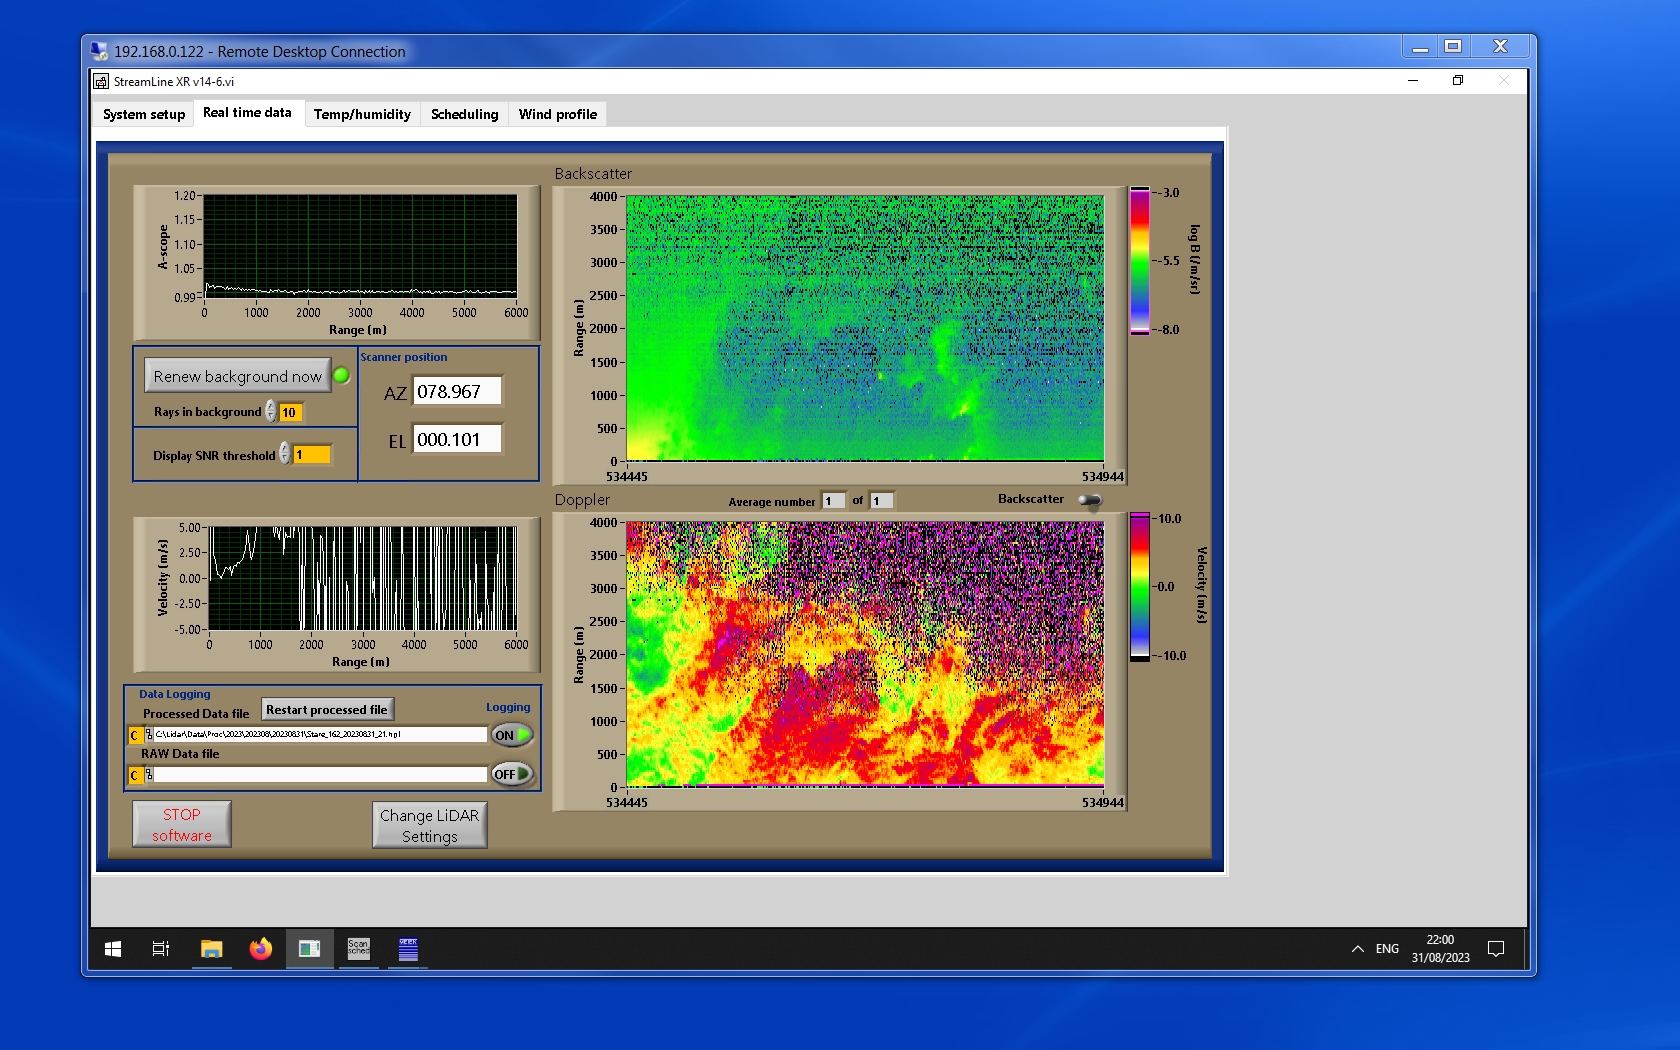Open the Scan scheduler taskbar icon
Viewport: 1680px width, 1050px height.
click(x=358, y=948)
